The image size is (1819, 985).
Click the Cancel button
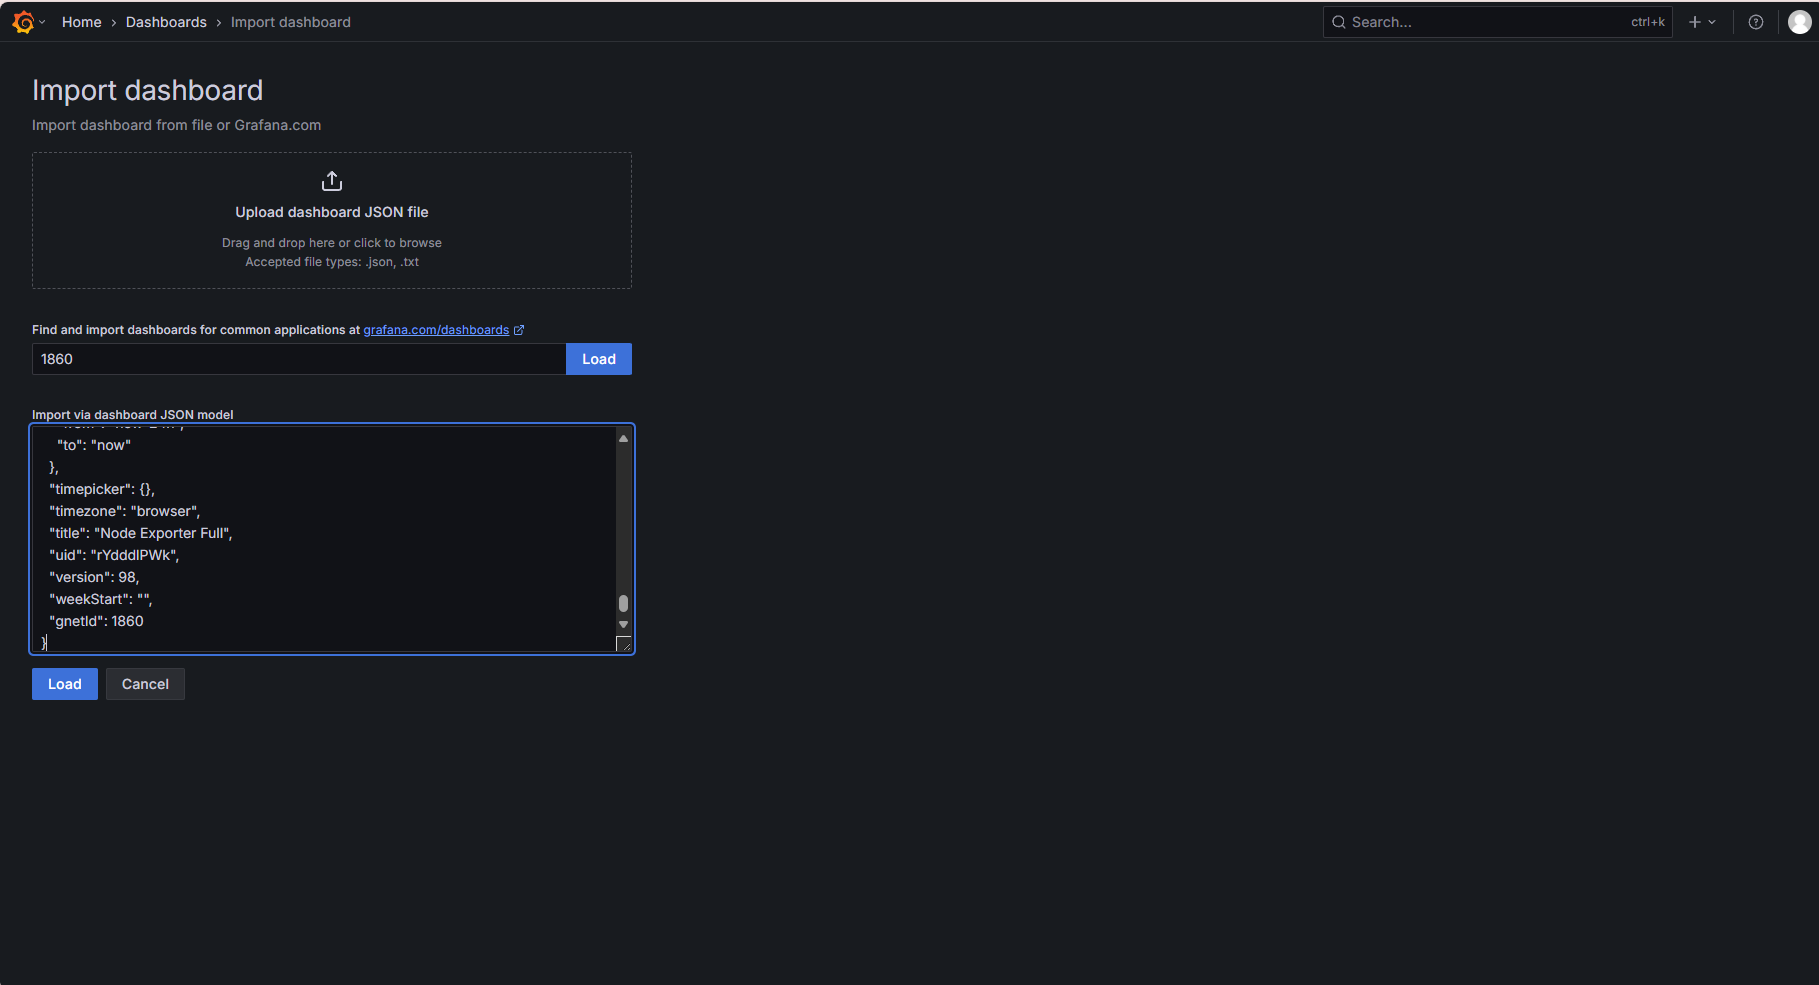pos(145,684)
